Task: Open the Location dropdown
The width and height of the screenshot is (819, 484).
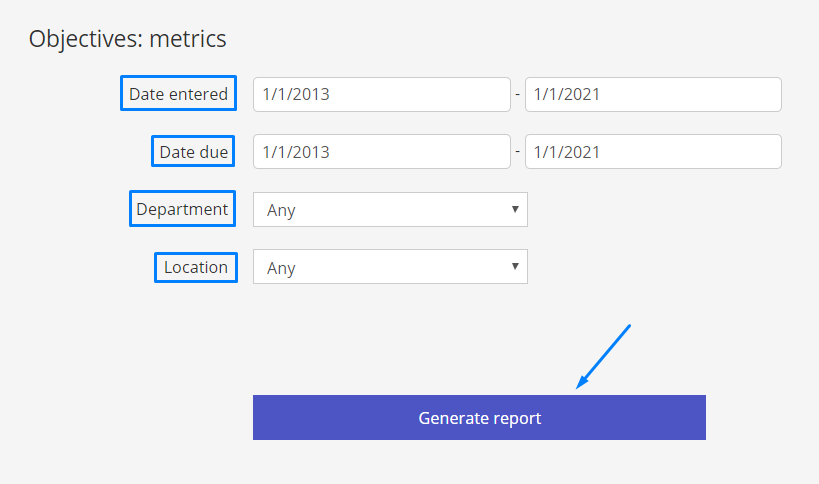Action: [390, 267]
